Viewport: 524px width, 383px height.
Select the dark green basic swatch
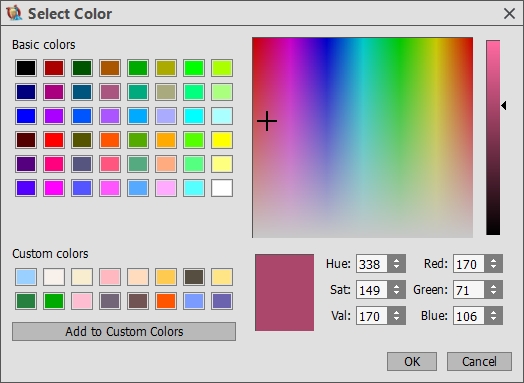coord(82,68)
